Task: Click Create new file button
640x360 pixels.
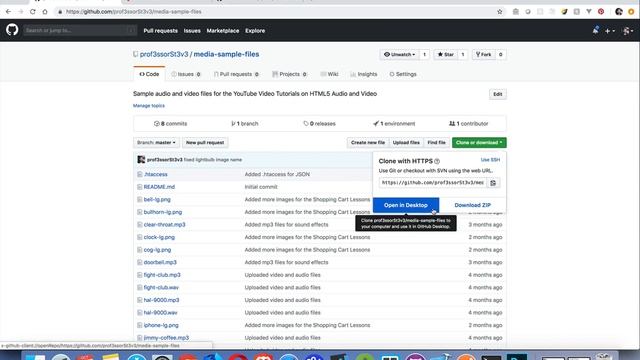Action: (x=368, y=142)
